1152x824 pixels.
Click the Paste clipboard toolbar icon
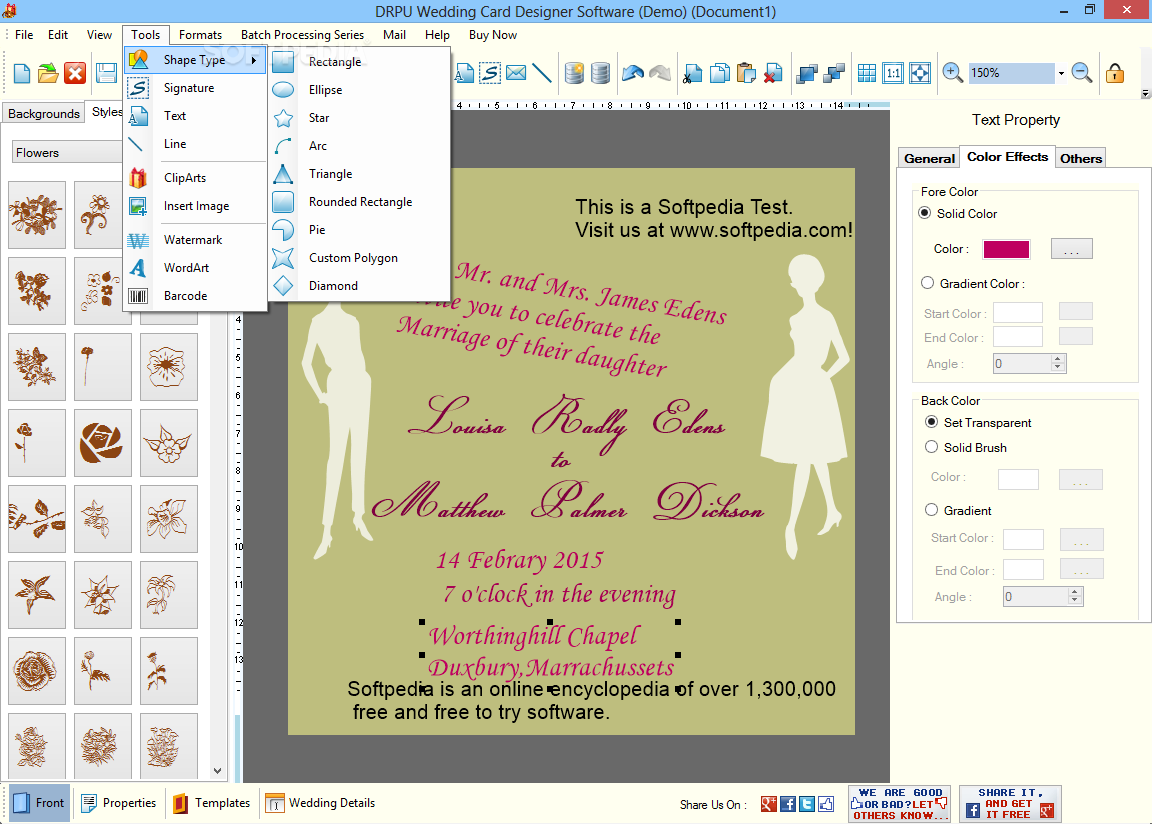746,73
